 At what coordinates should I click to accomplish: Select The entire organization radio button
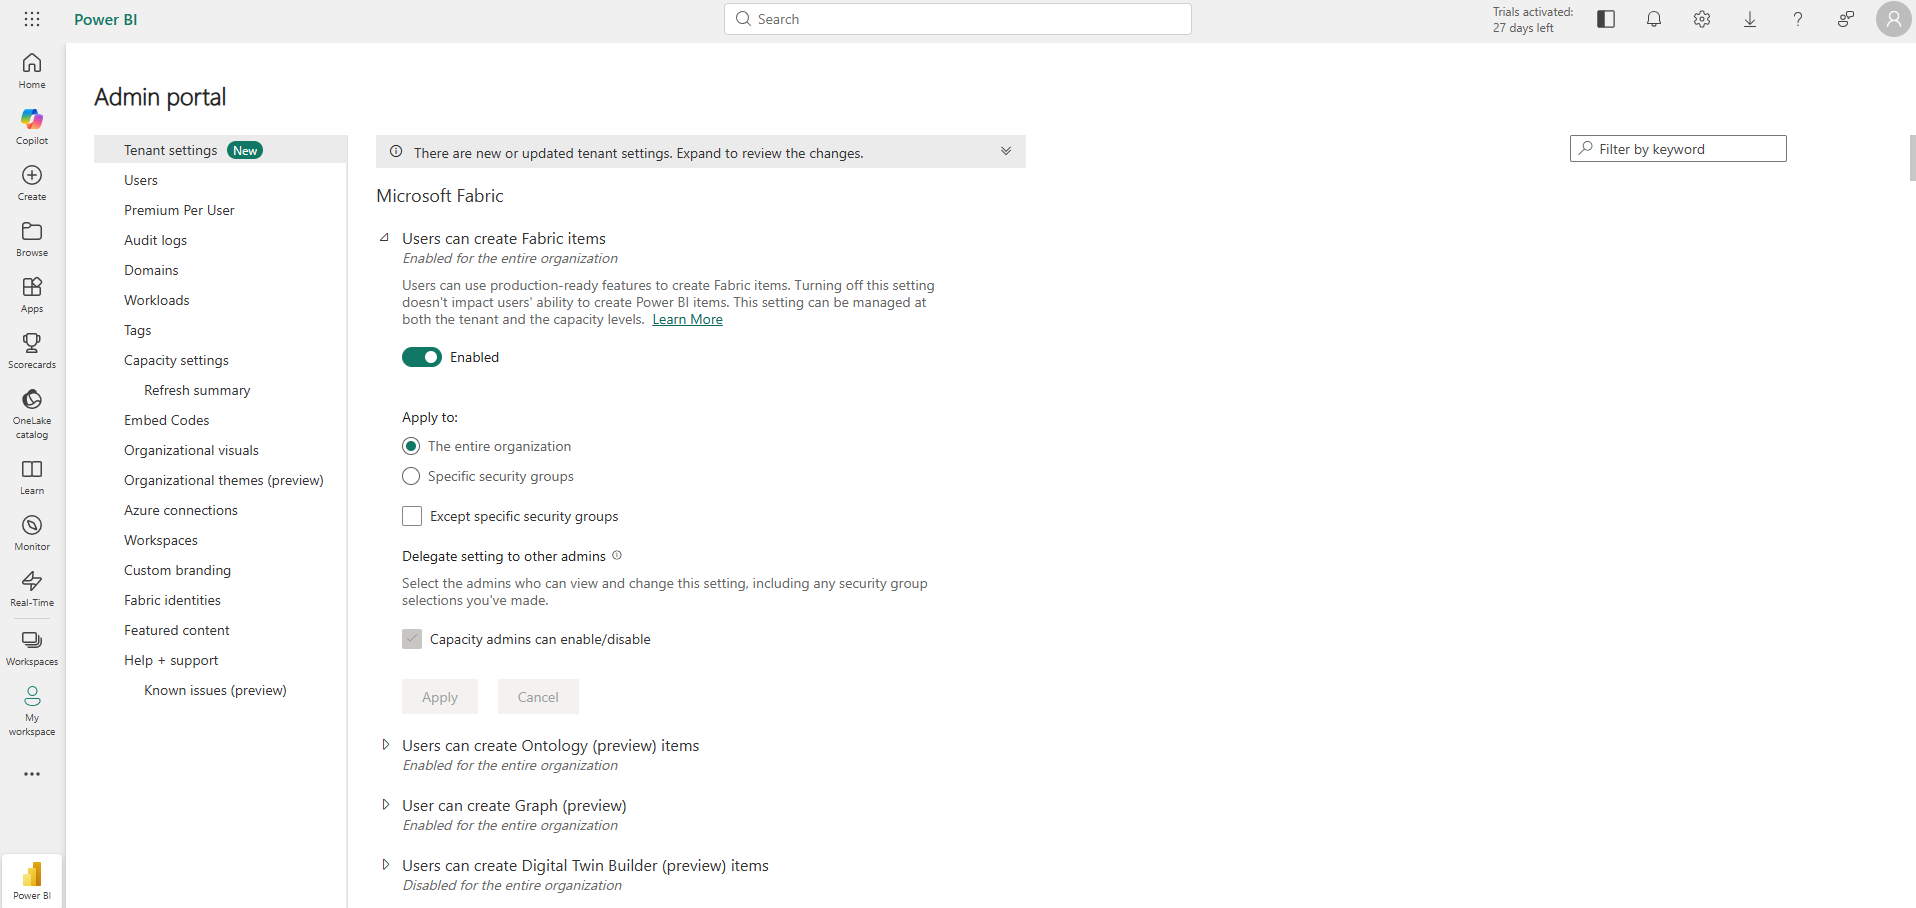click(x=411, y=446)
